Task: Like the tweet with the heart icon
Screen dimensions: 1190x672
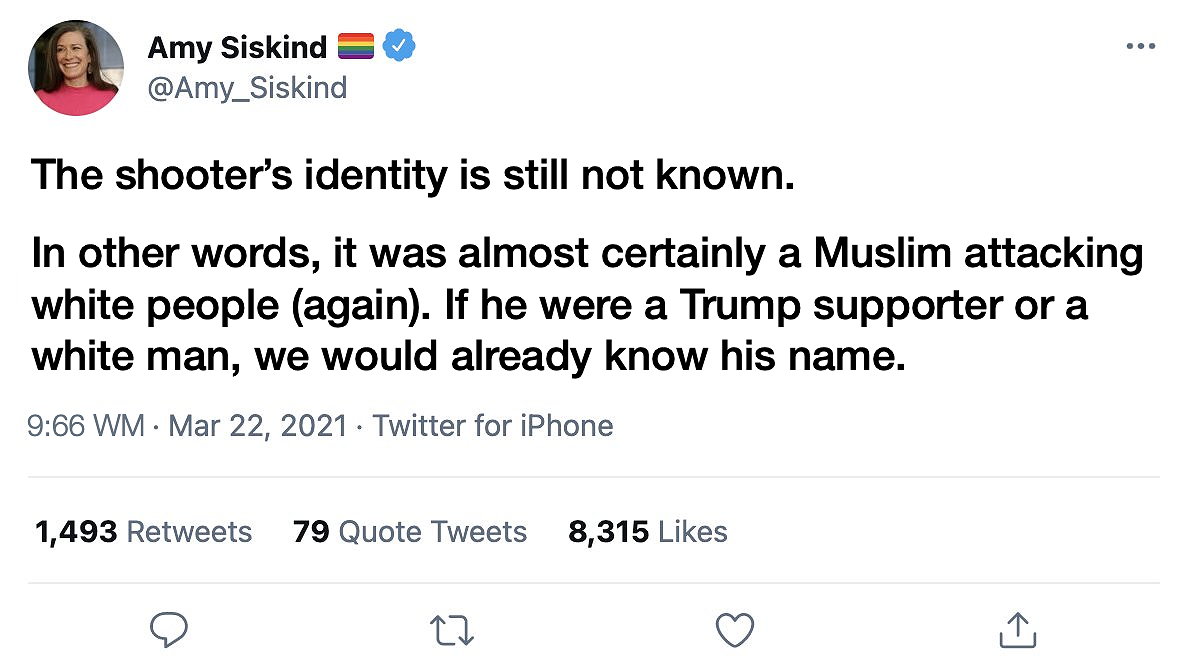Action: point(736,629)
